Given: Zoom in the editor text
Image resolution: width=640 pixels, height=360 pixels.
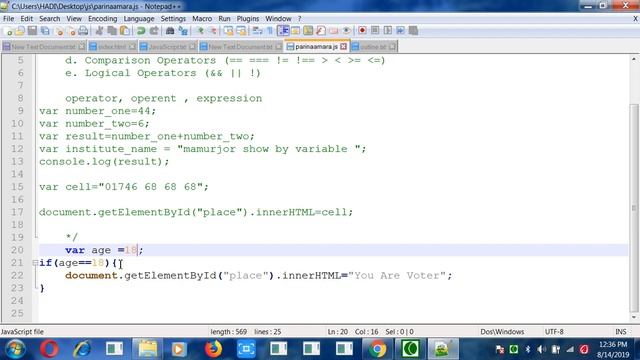Looking at the screenshot, I should tap(200, 31).
